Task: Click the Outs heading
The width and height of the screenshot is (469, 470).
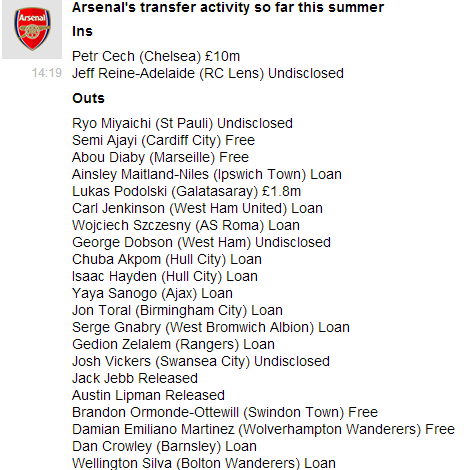Action: tap(88, 98)
